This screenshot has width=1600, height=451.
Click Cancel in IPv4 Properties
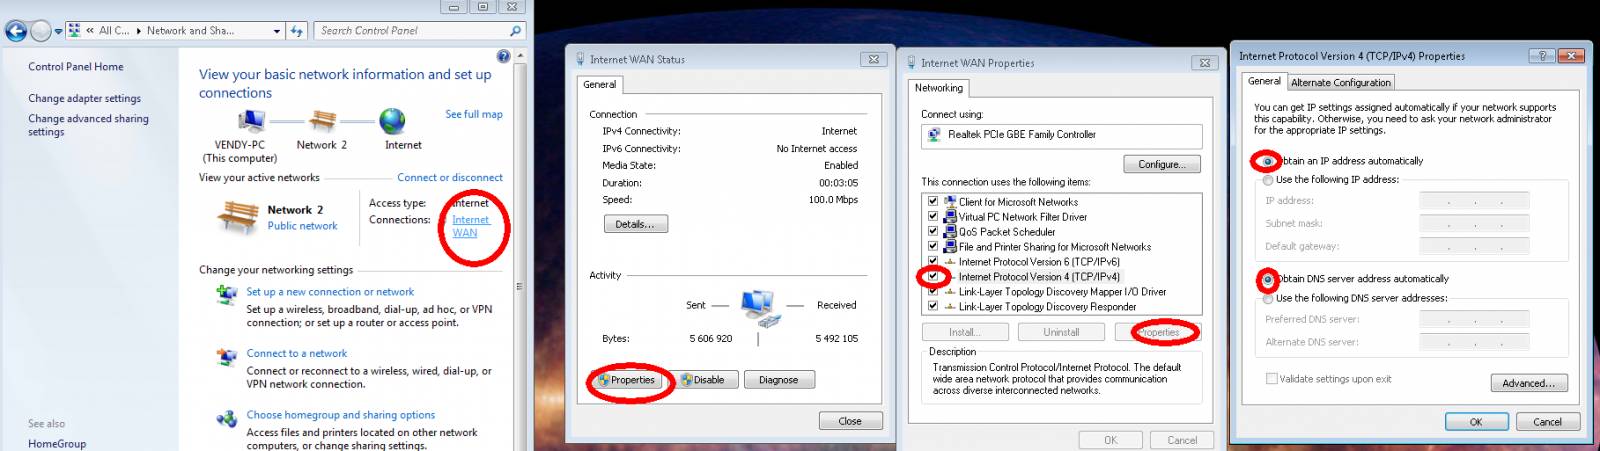(x=1547, y=422)
